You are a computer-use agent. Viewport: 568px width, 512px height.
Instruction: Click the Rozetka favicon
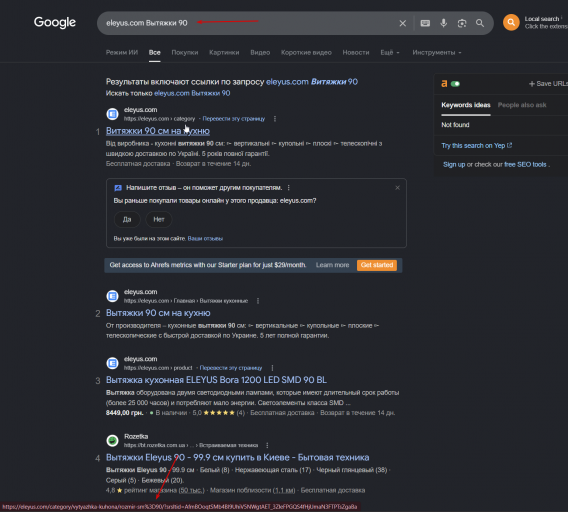pyautogui.click(x=112, y=441)
